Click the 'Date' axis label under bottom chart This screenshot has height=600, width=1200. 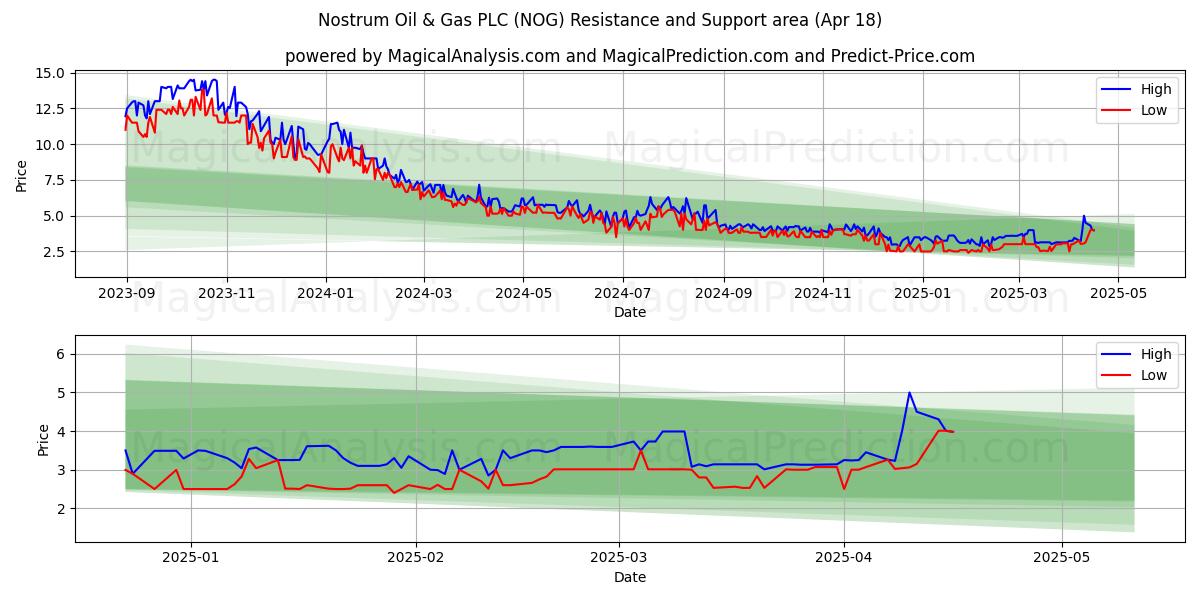coord(630,577)
